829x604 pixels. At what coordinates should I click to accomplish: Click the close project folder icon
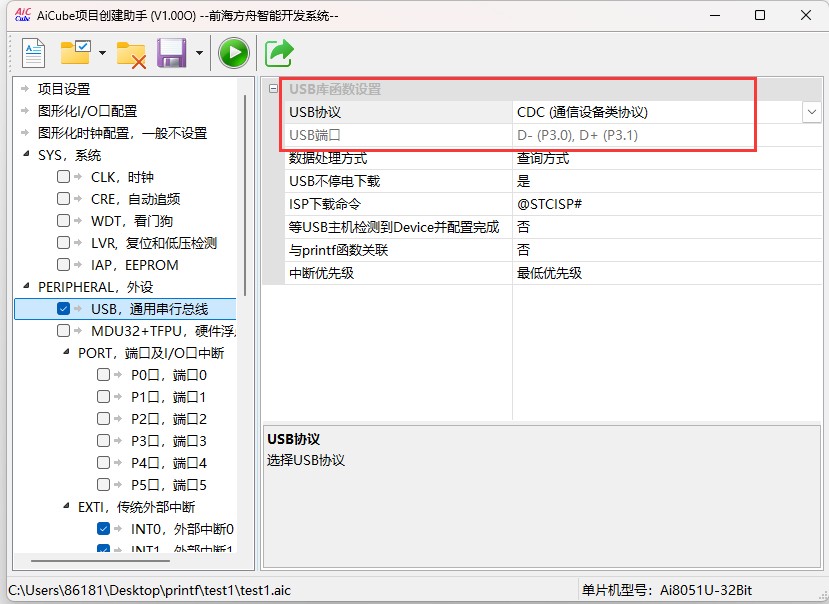tap(131, 54)
